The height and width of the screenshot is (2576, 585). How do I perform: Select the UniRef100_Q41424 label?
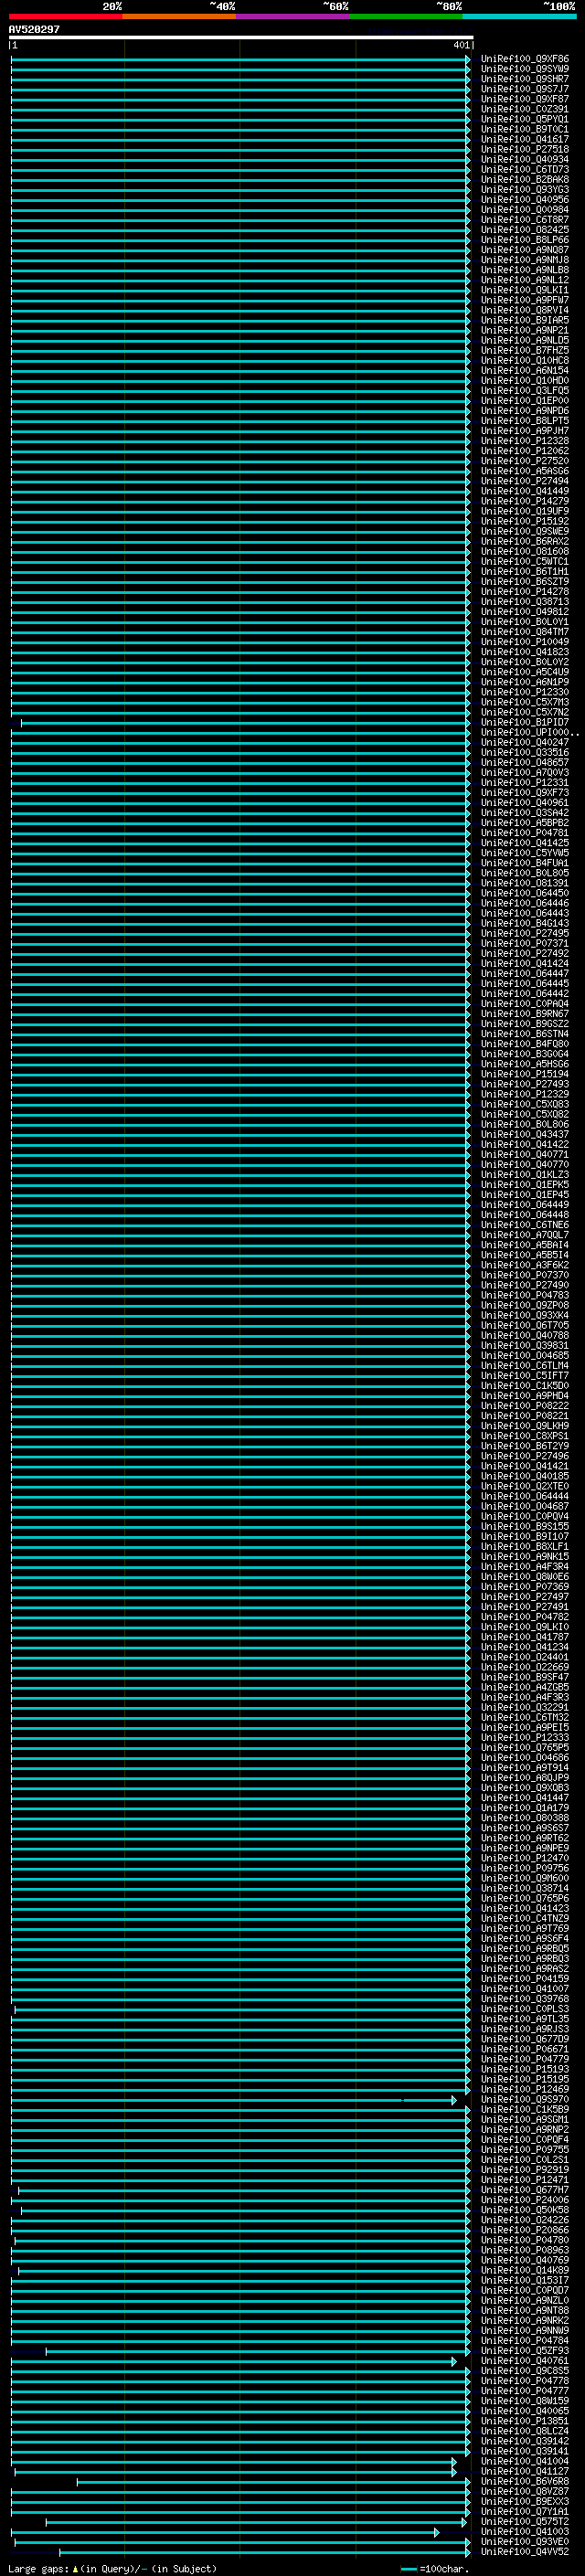(x=525, y=963)
